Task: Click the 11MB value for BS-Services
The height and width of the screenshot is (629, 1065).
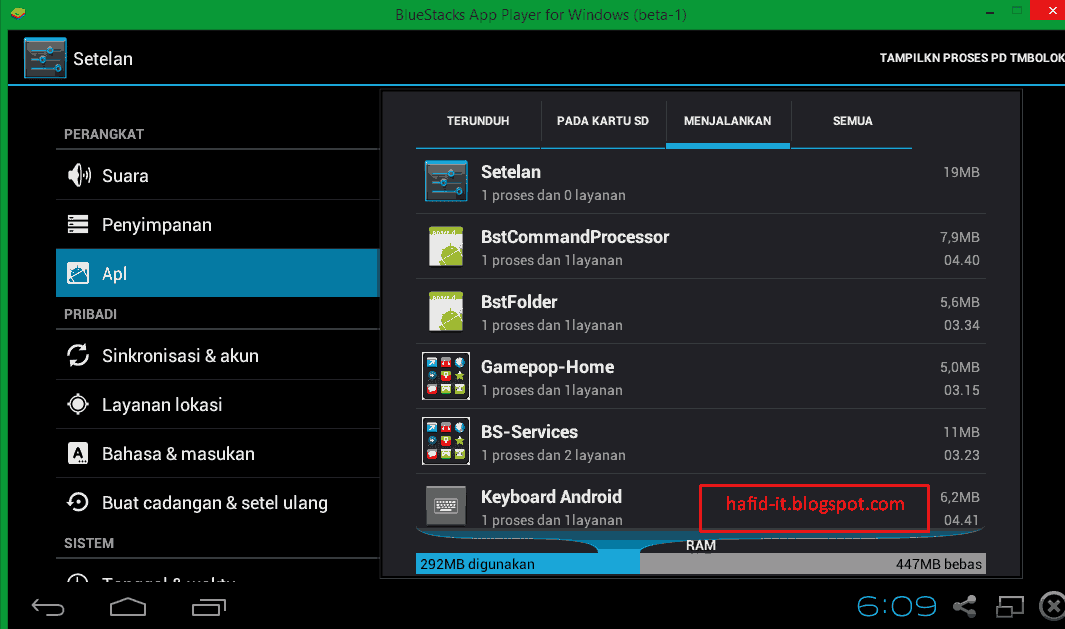Action: tap(961, 432)
